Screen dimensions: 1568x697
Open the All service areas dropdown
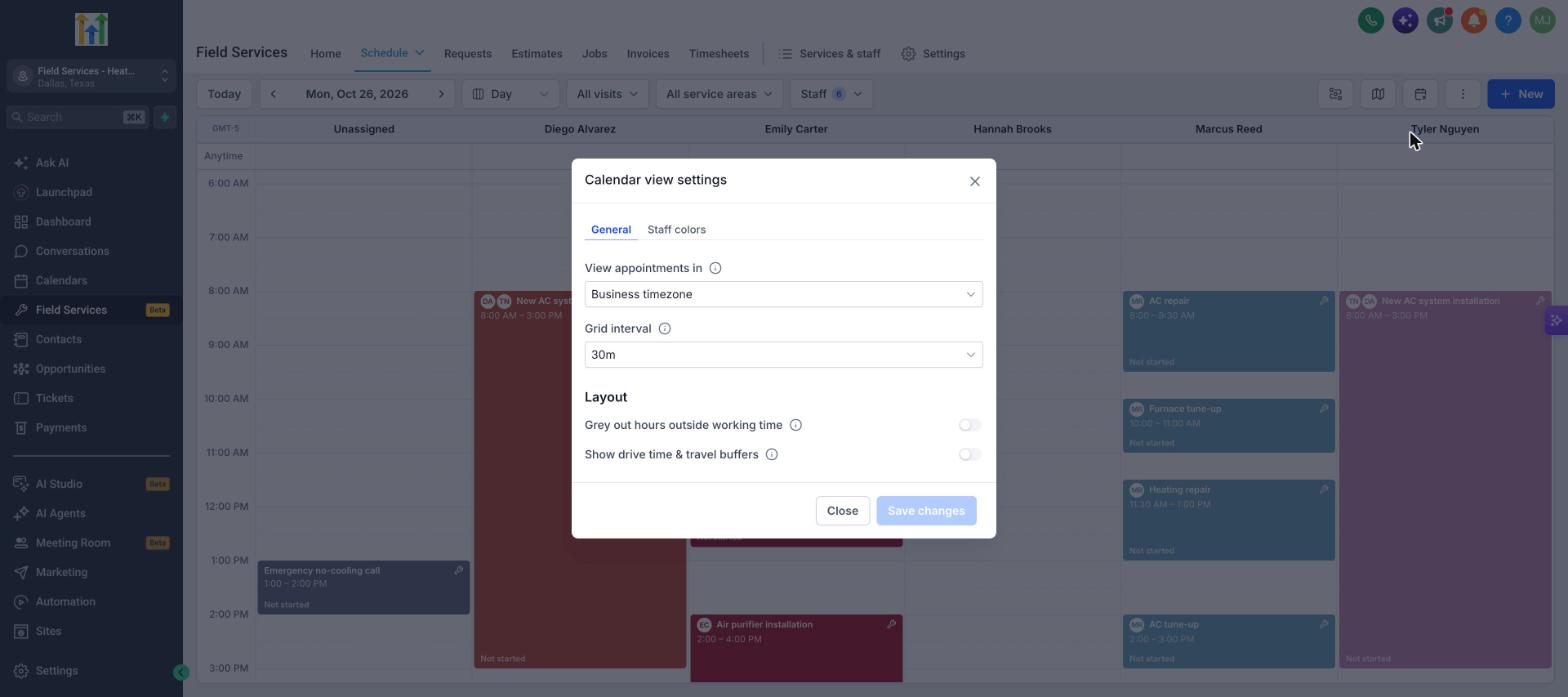click(719, 94)
